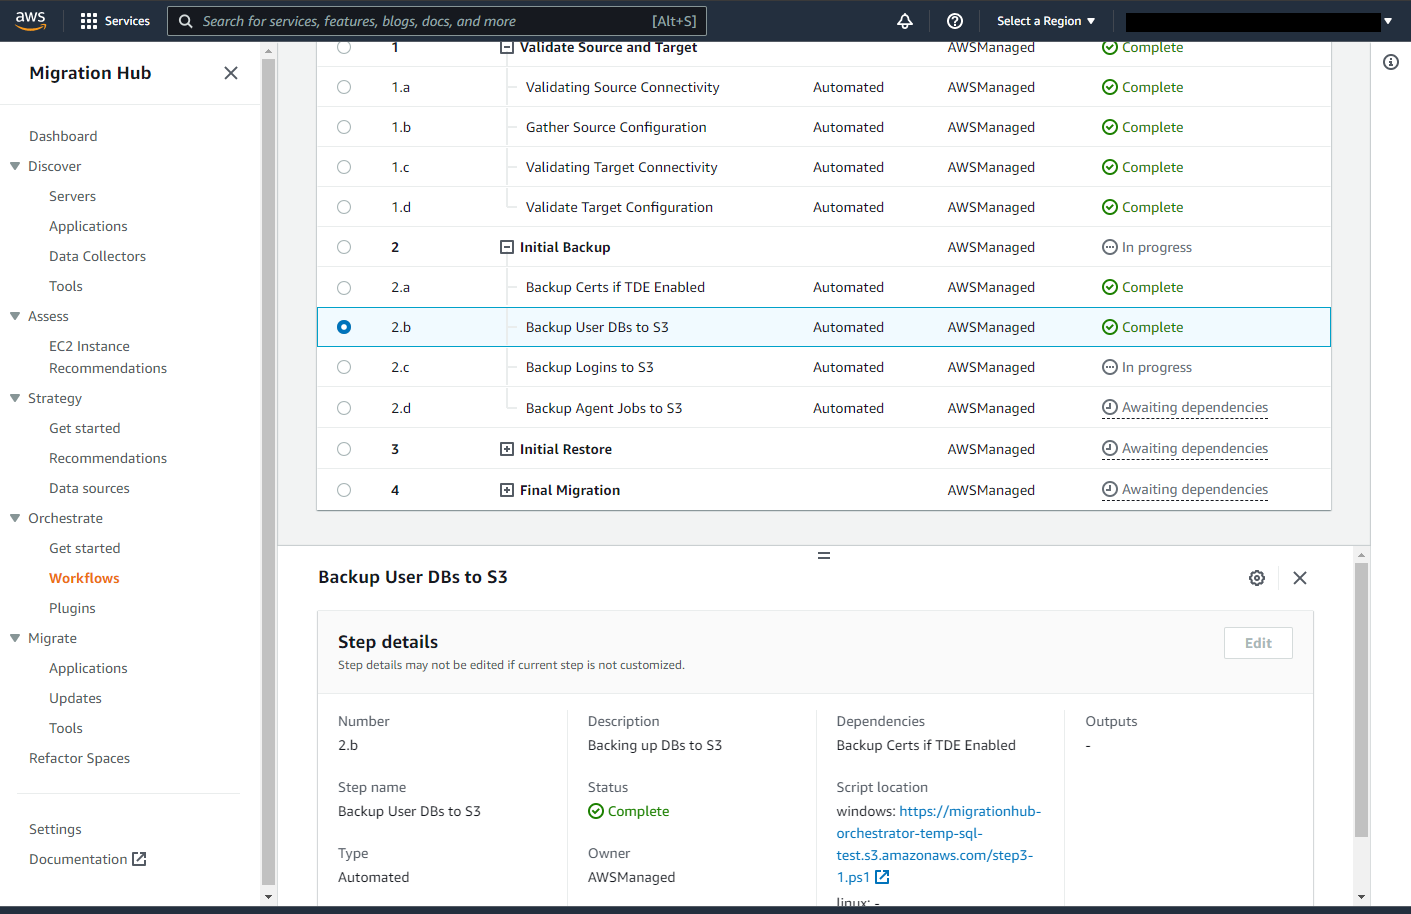1411x914 pixels.
Task: Select the radio button for step 1.a
Action: click(344, 87)
